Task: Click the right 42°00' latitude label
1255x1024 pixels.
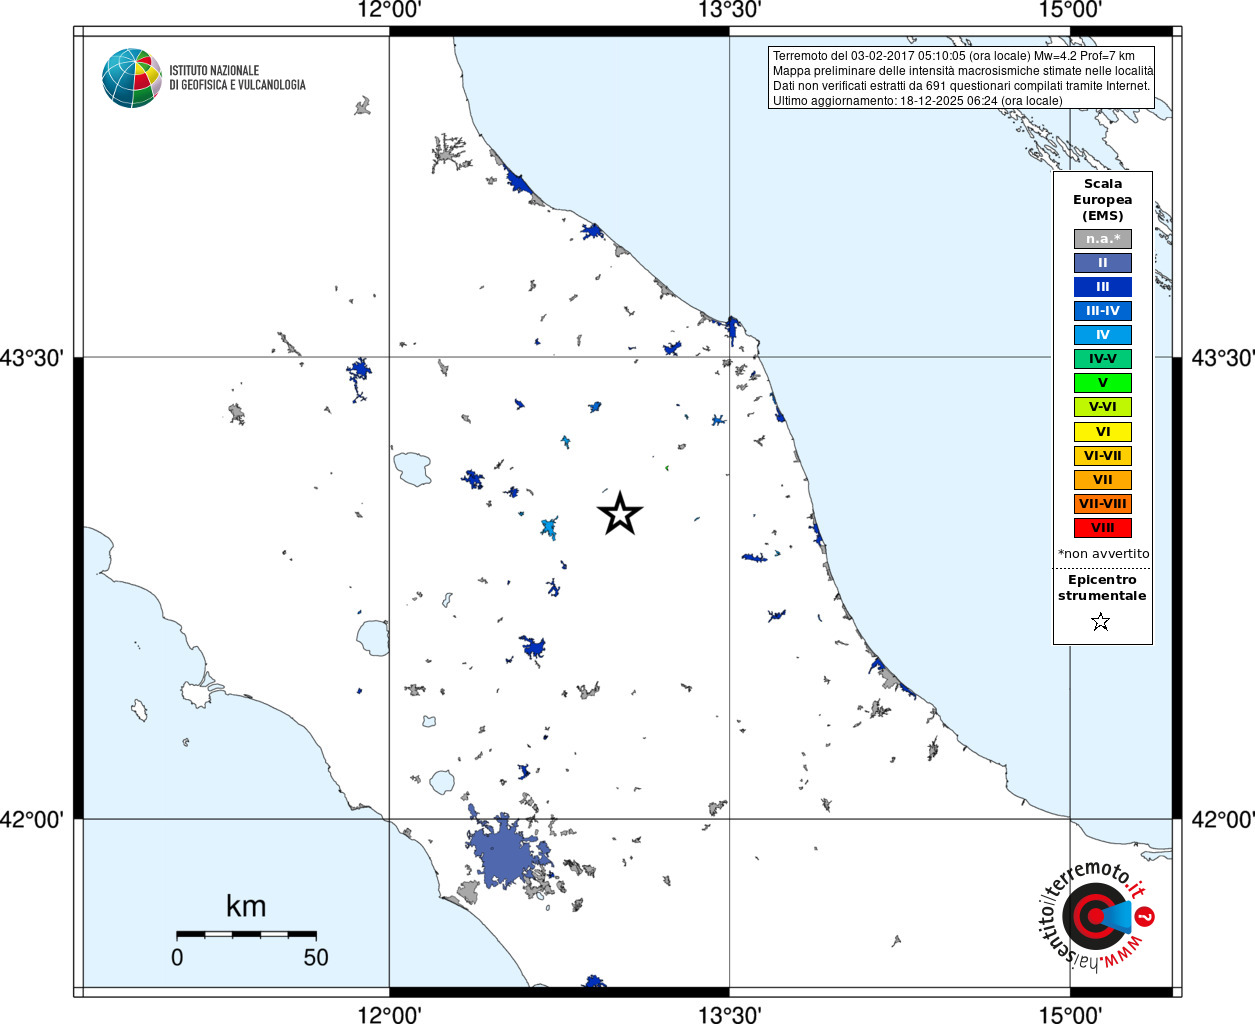Action: point(1222,820)
